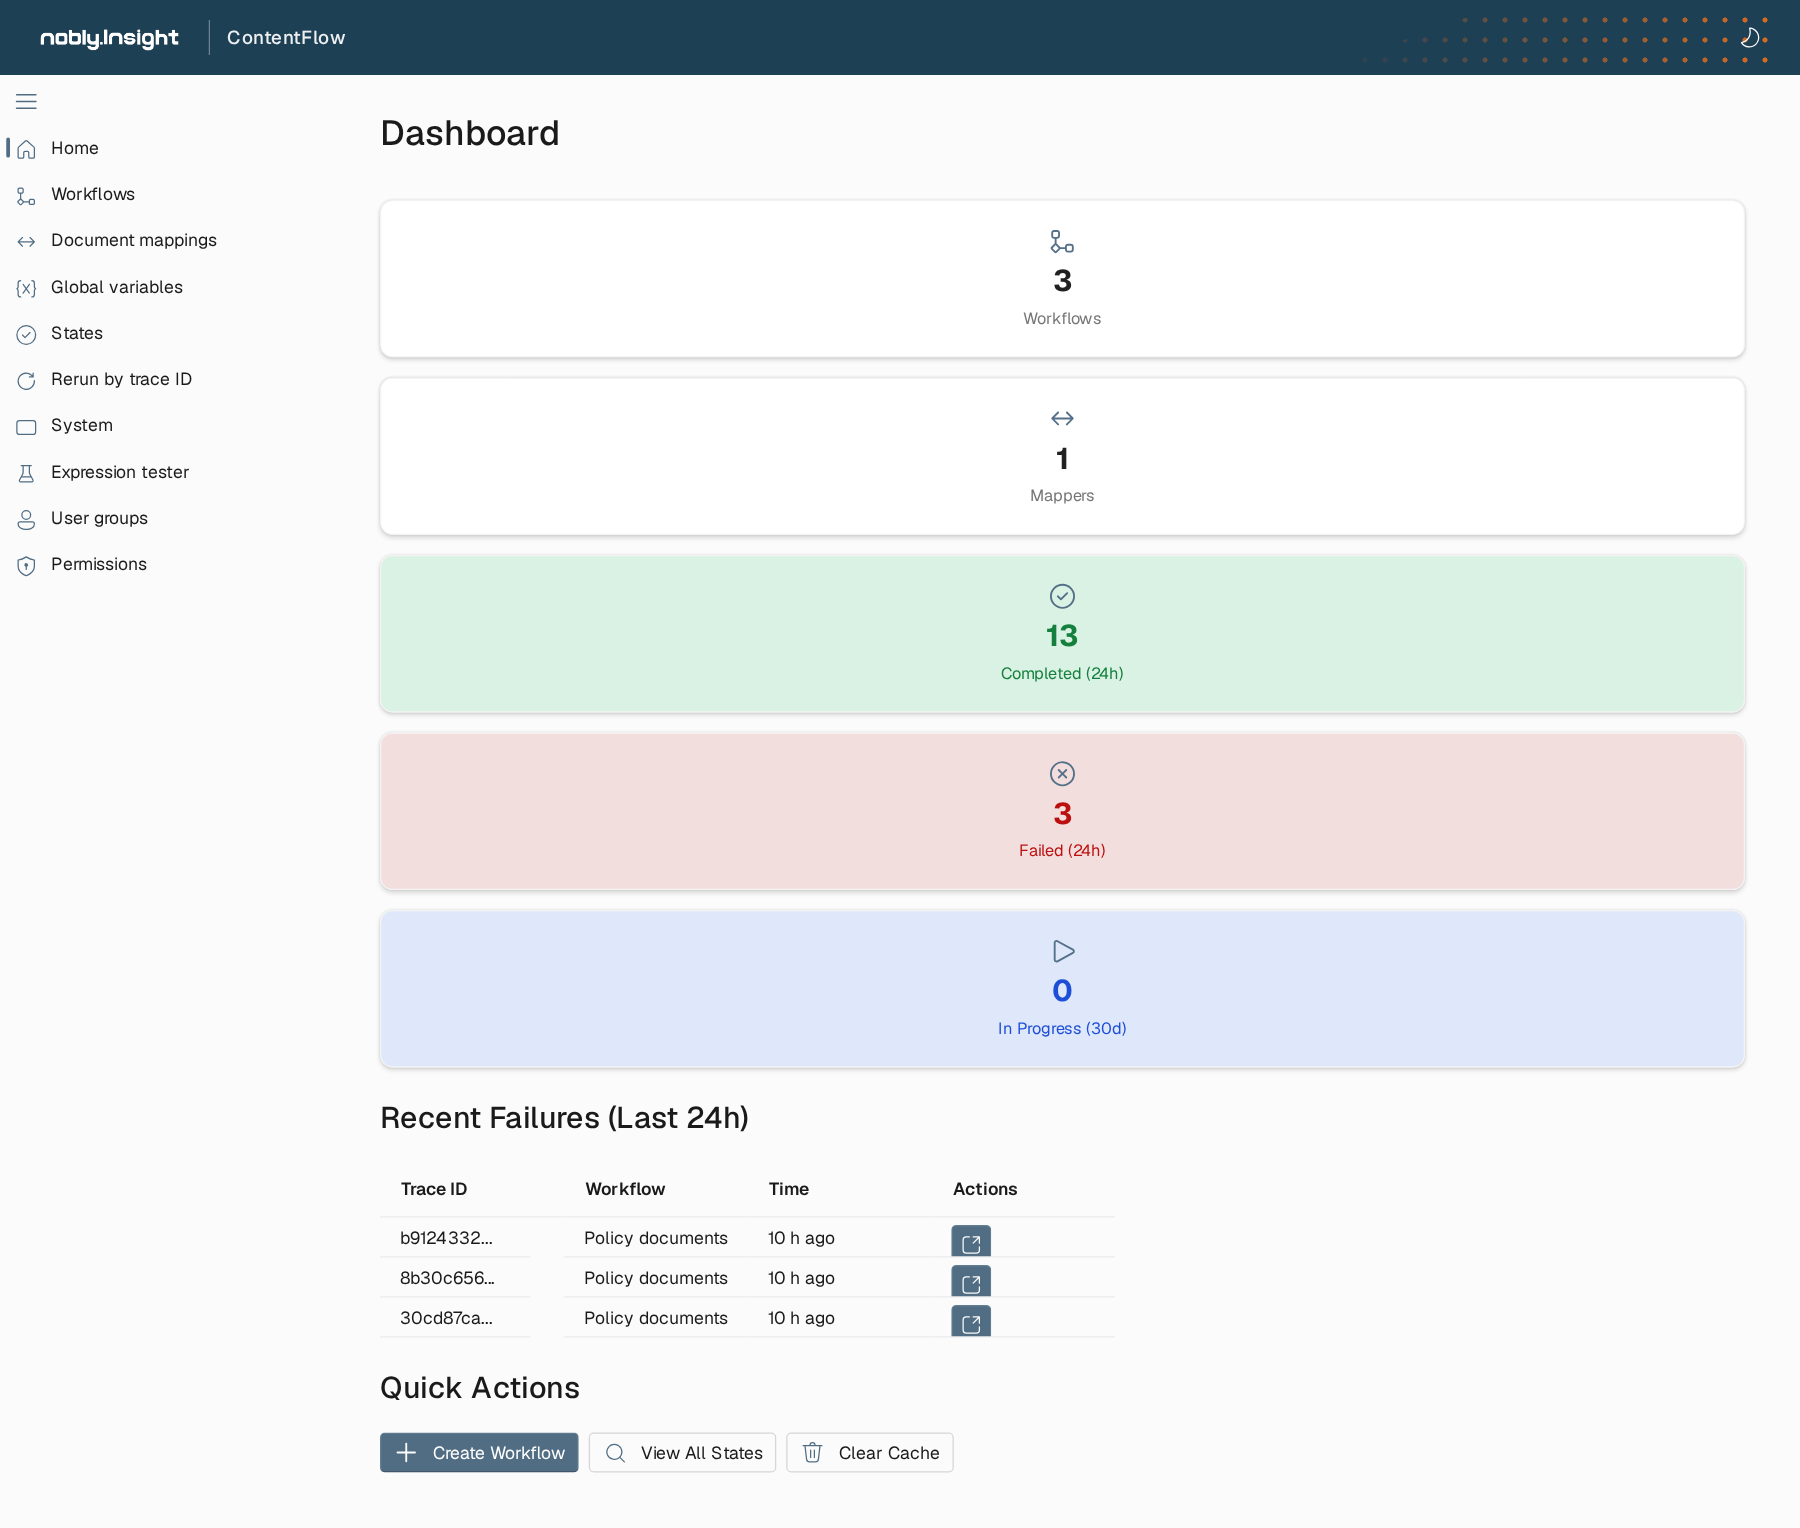Image resolution: width=1800 pixels, height=1528 pixels.
Task: Click the States checkmark sidebar icon
Action: click(26, 334)
